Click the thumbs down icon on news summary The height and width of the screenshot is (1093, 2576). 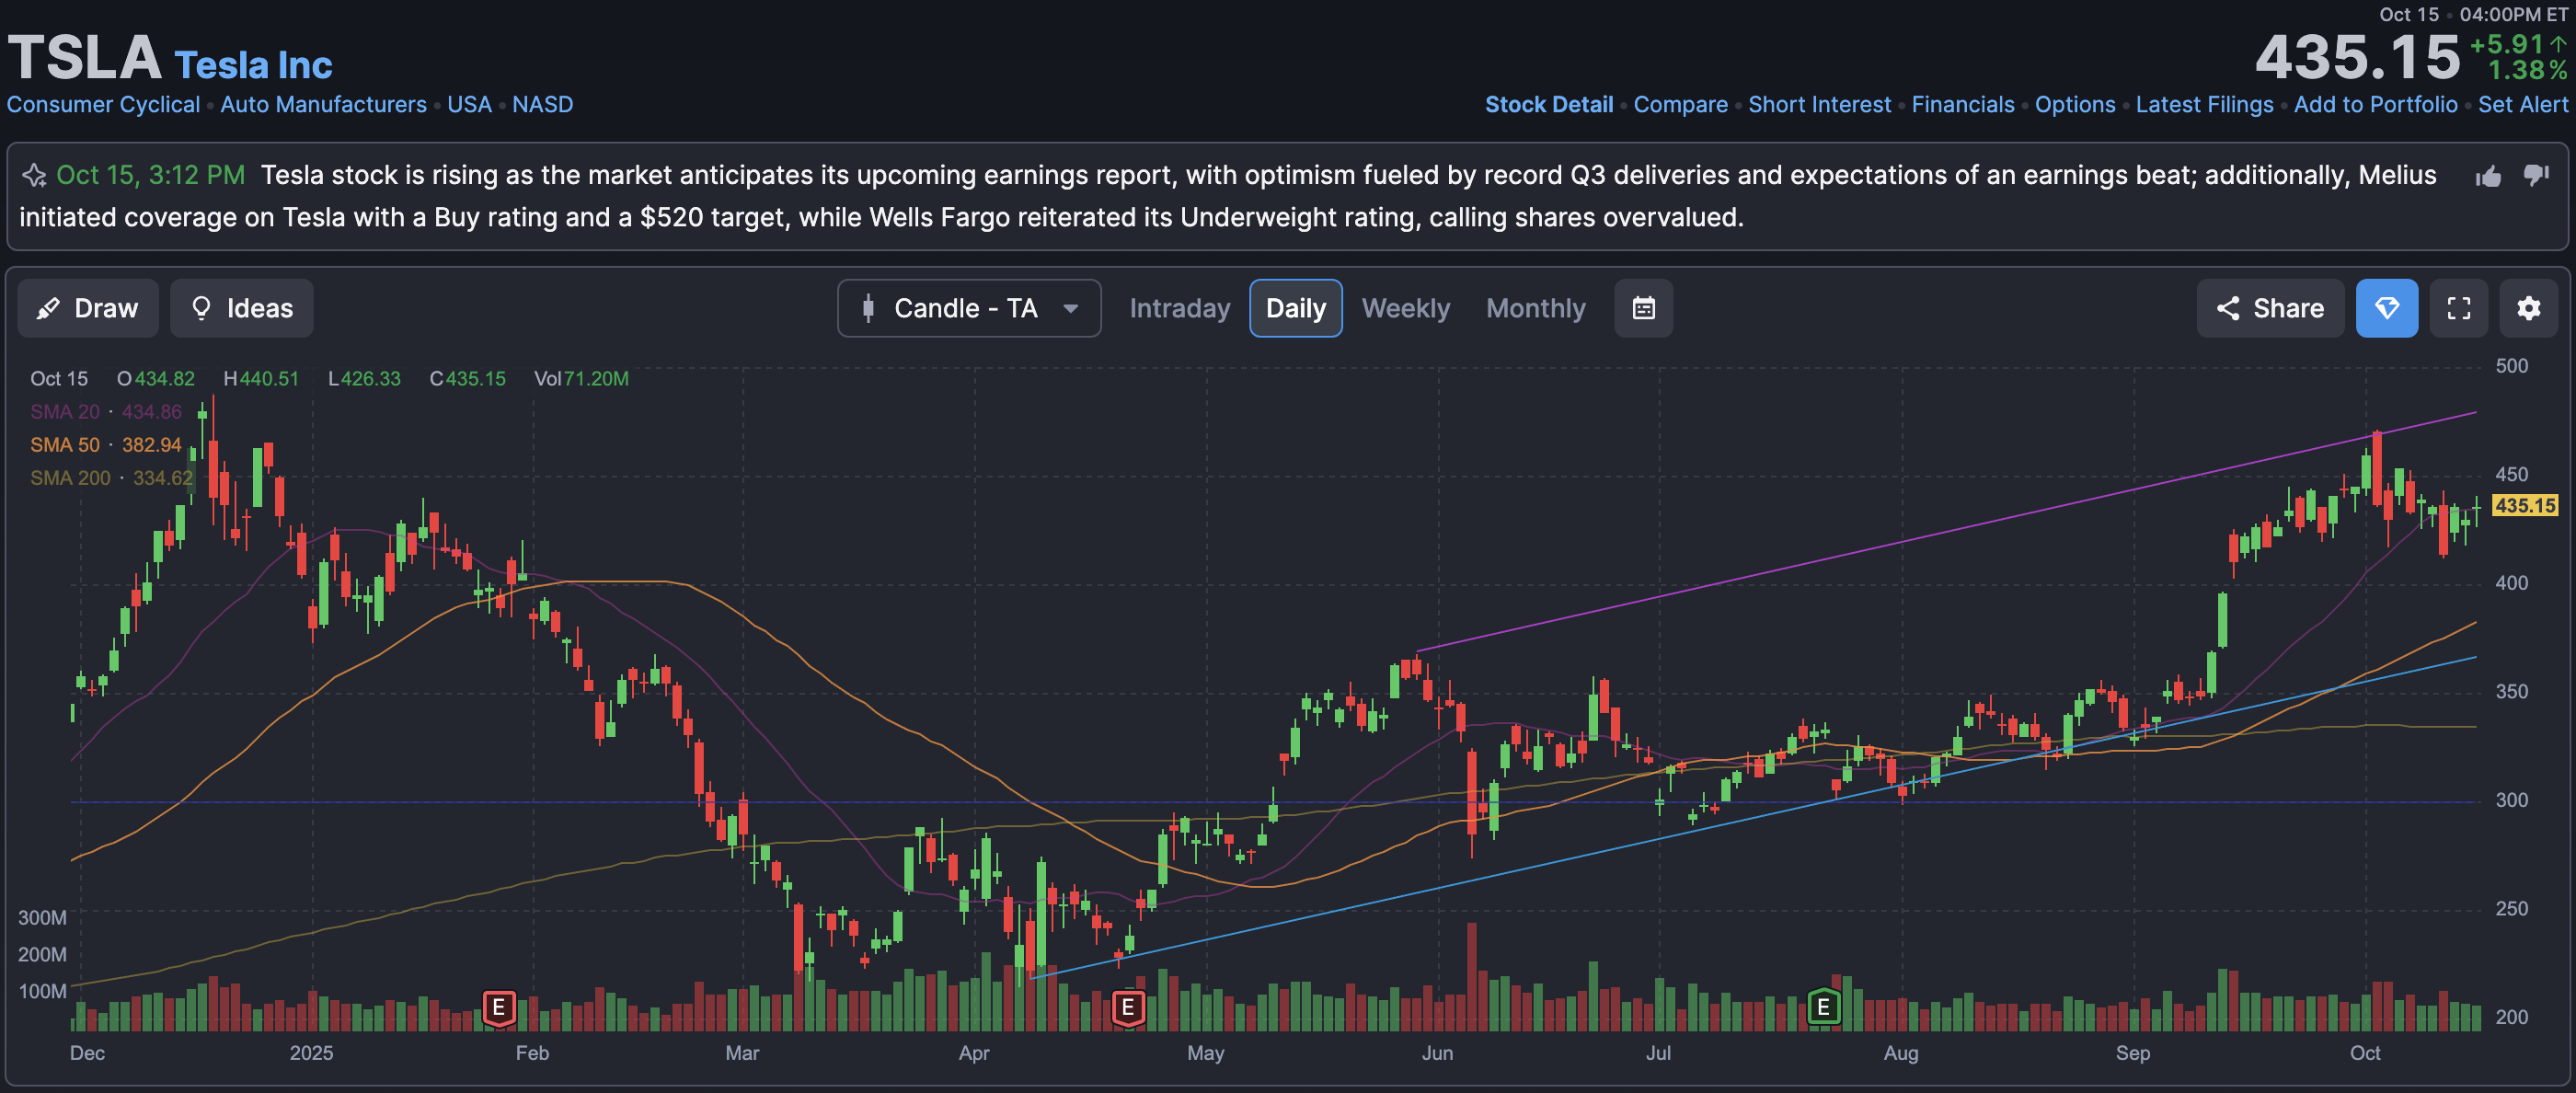pos(2536,175)
